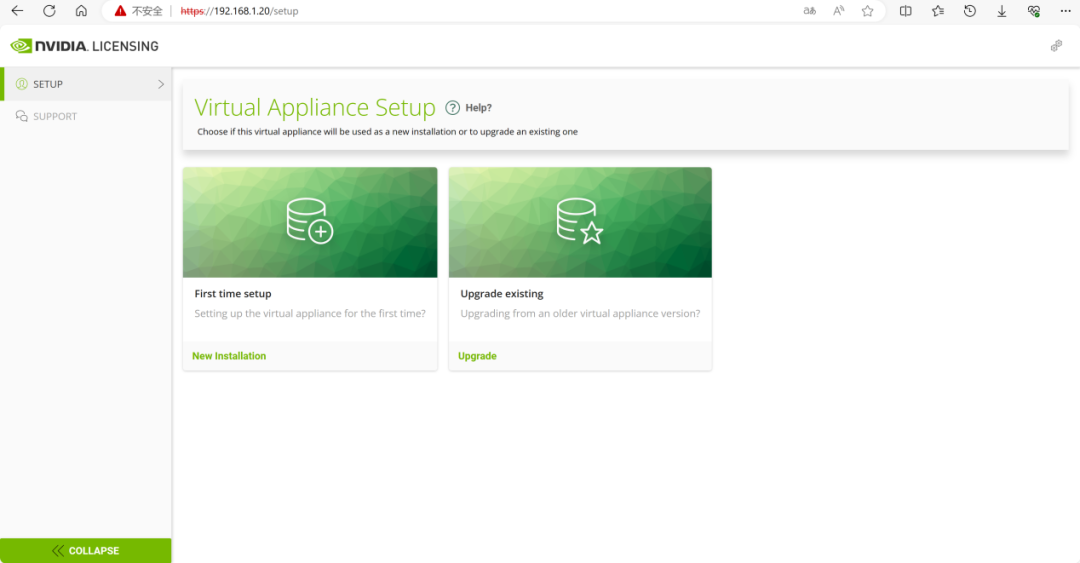Open the favorites list icon
This screenshot has width=1080, height=563.
(x=938, y=11)
